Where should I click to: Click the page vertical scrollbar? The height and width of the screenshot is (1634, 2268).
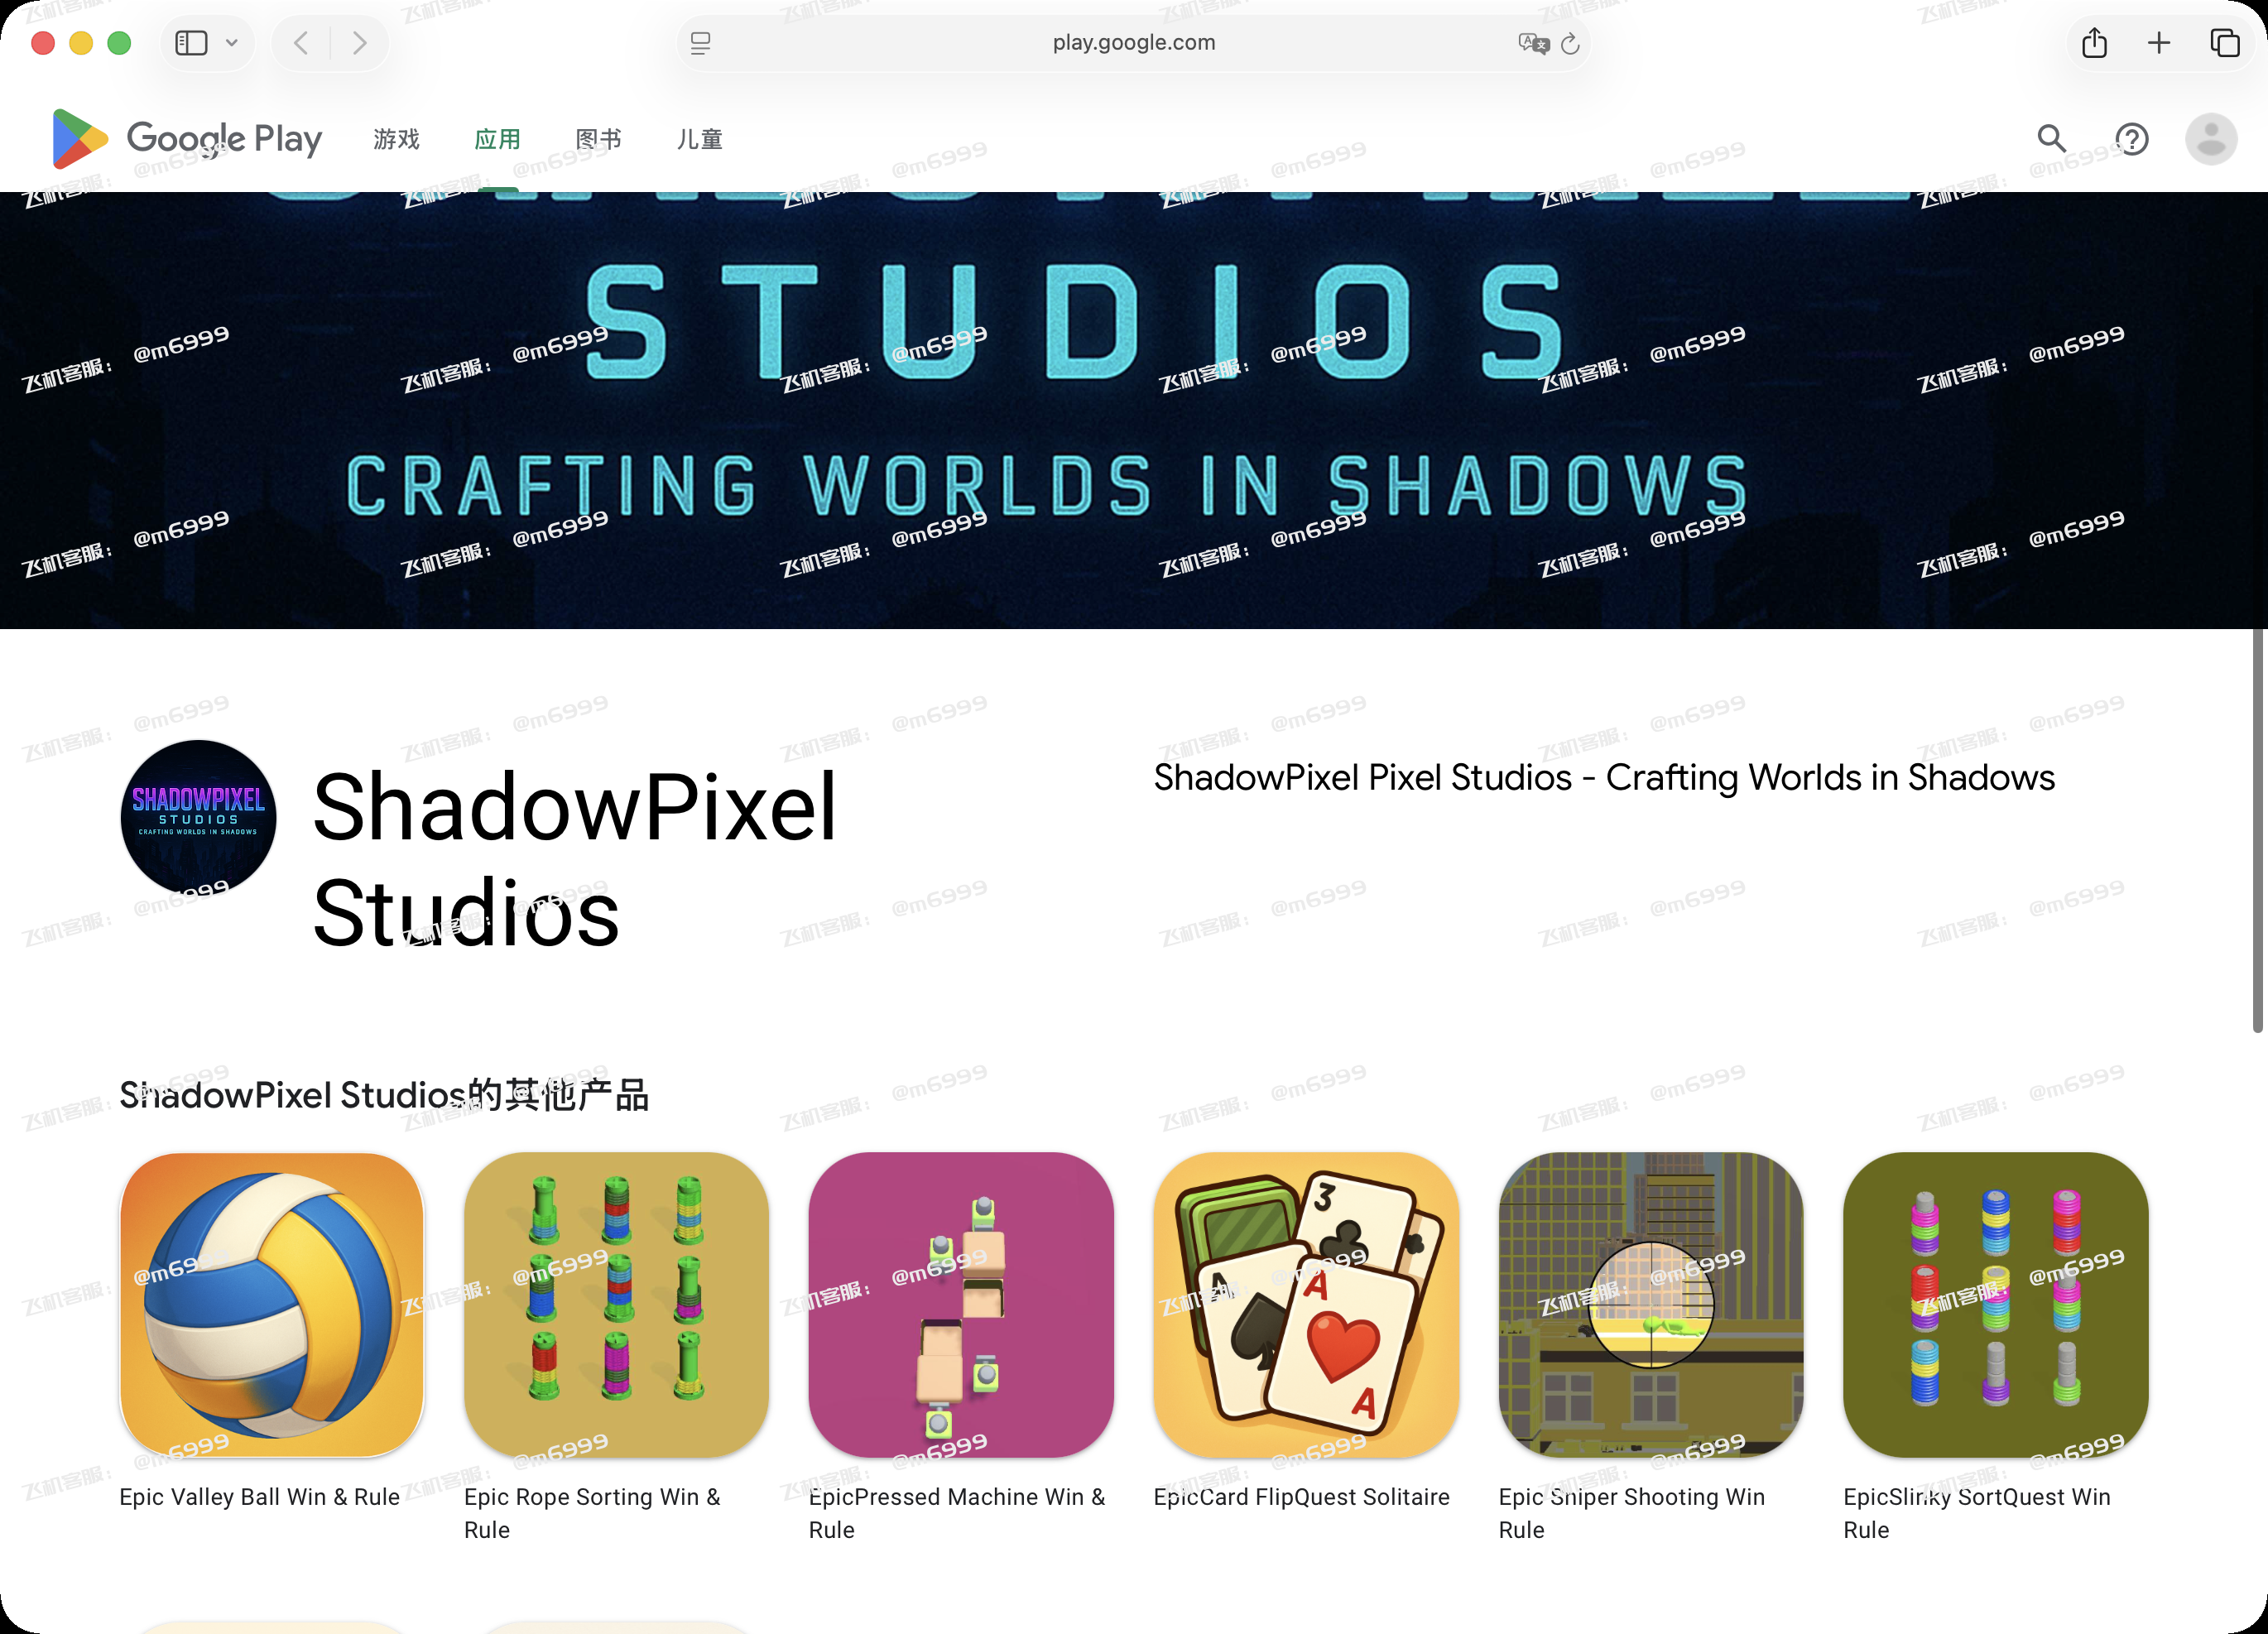pyautogui.click(x=2257, y=830)
